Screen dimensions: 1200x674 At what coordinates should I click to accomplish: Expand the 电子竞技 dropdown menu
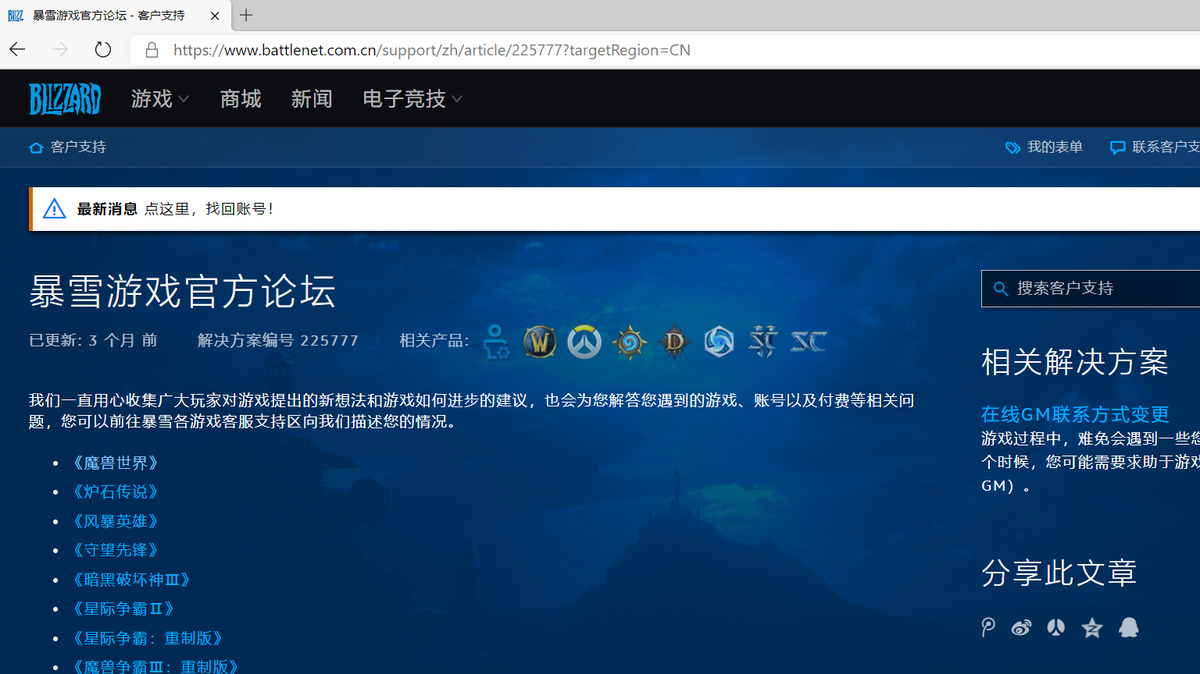pos(413,99)
